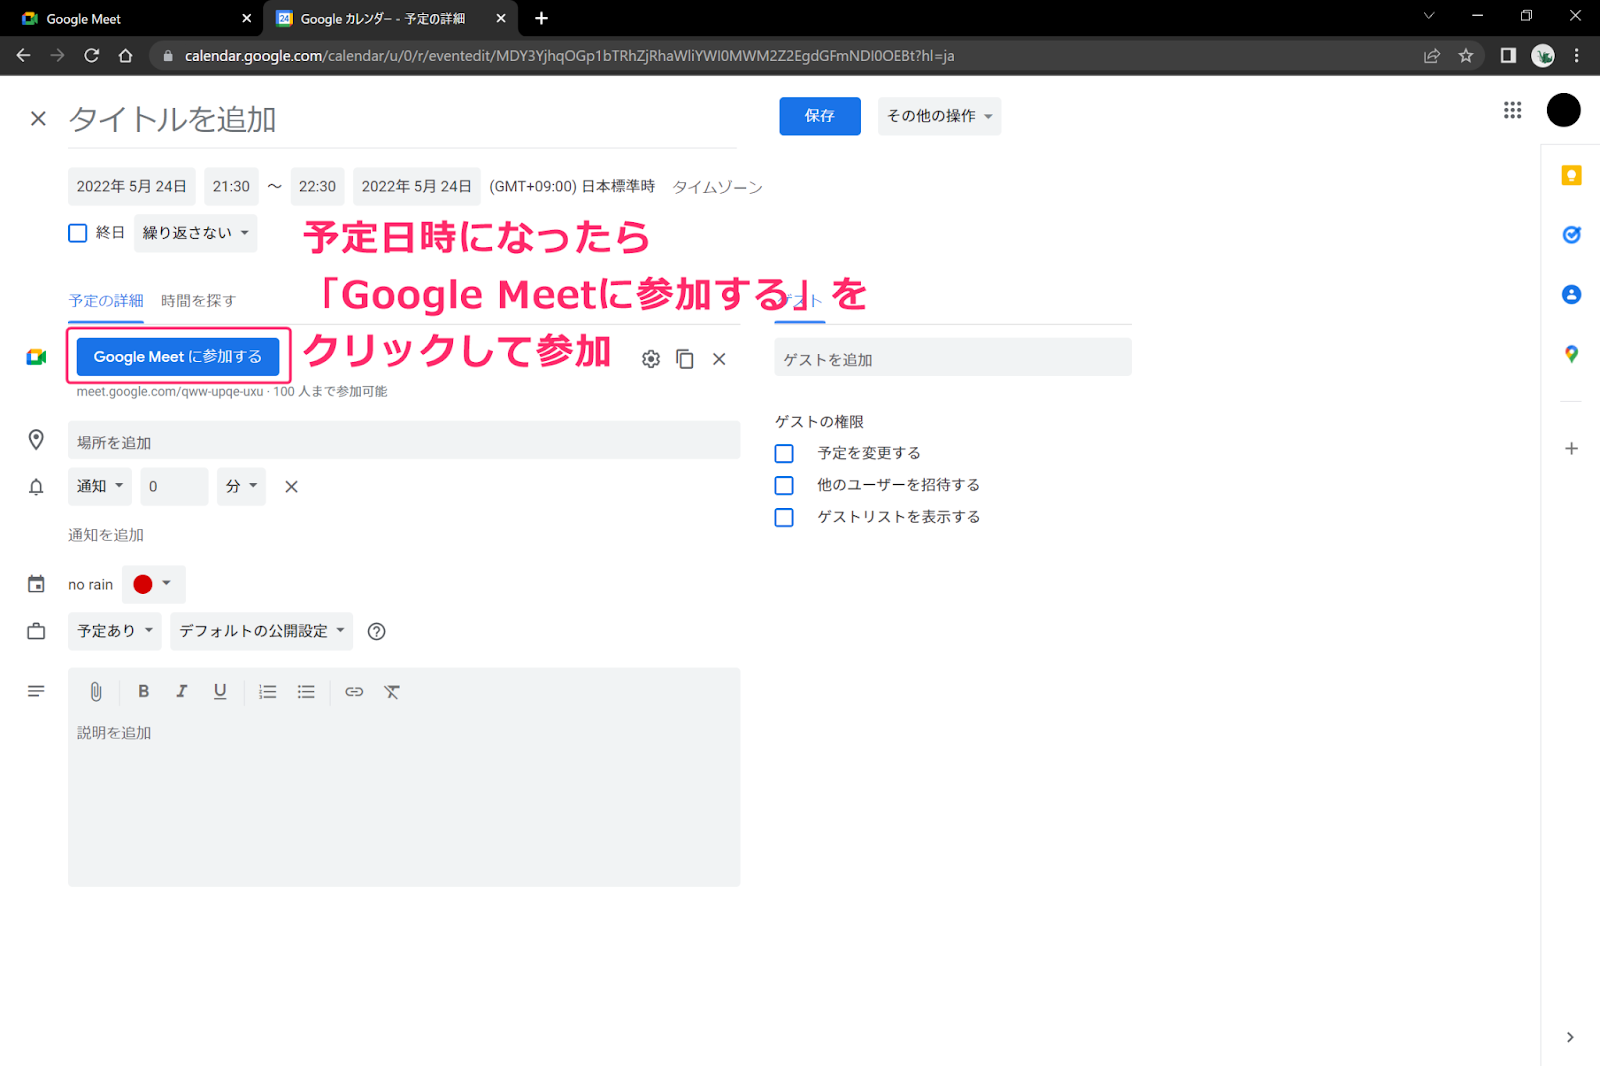Viewport: 1600px width, 1066px height.
Task: Open the start date picker
Action: pyautogui.click(x=132, y=187)
